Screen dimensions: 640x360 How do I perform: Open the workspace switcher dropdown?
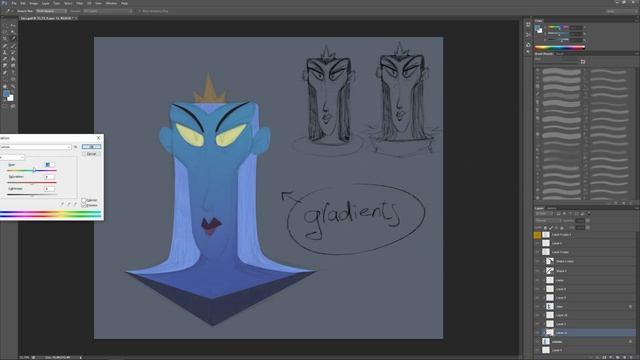pyautogui.click(x=622, y=11)
